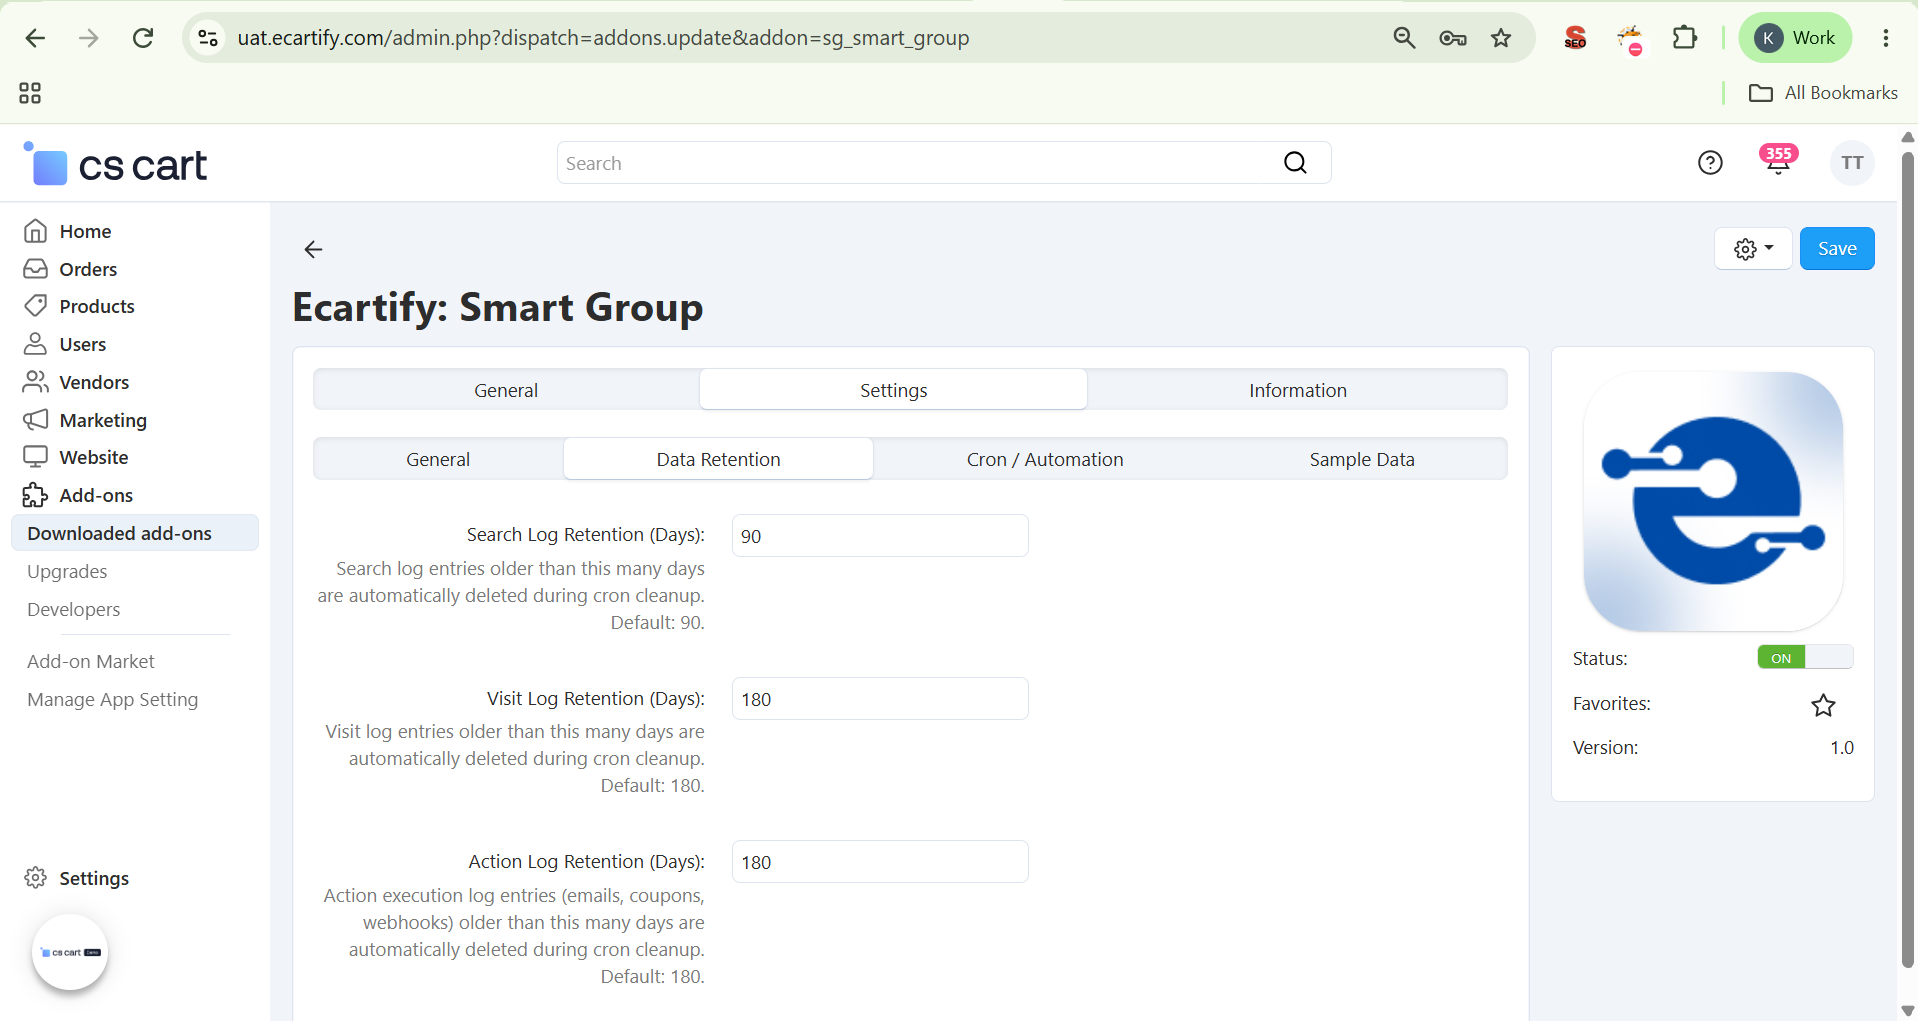The height and width of the screenshot is (1021, 1918).
Task: Edit the Visit Log Retention days field
Action: (880, 699)
